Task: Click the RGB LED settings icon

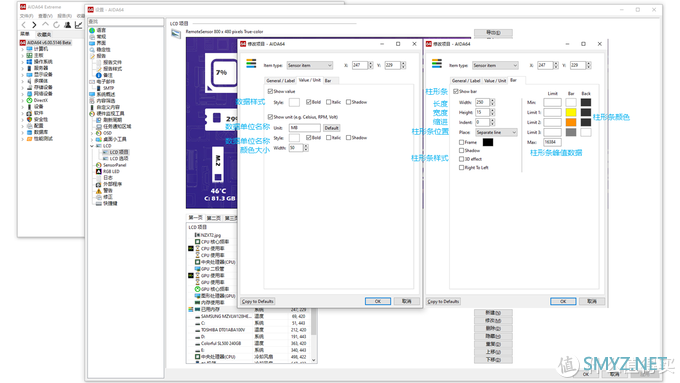Action: click(98, 171)
